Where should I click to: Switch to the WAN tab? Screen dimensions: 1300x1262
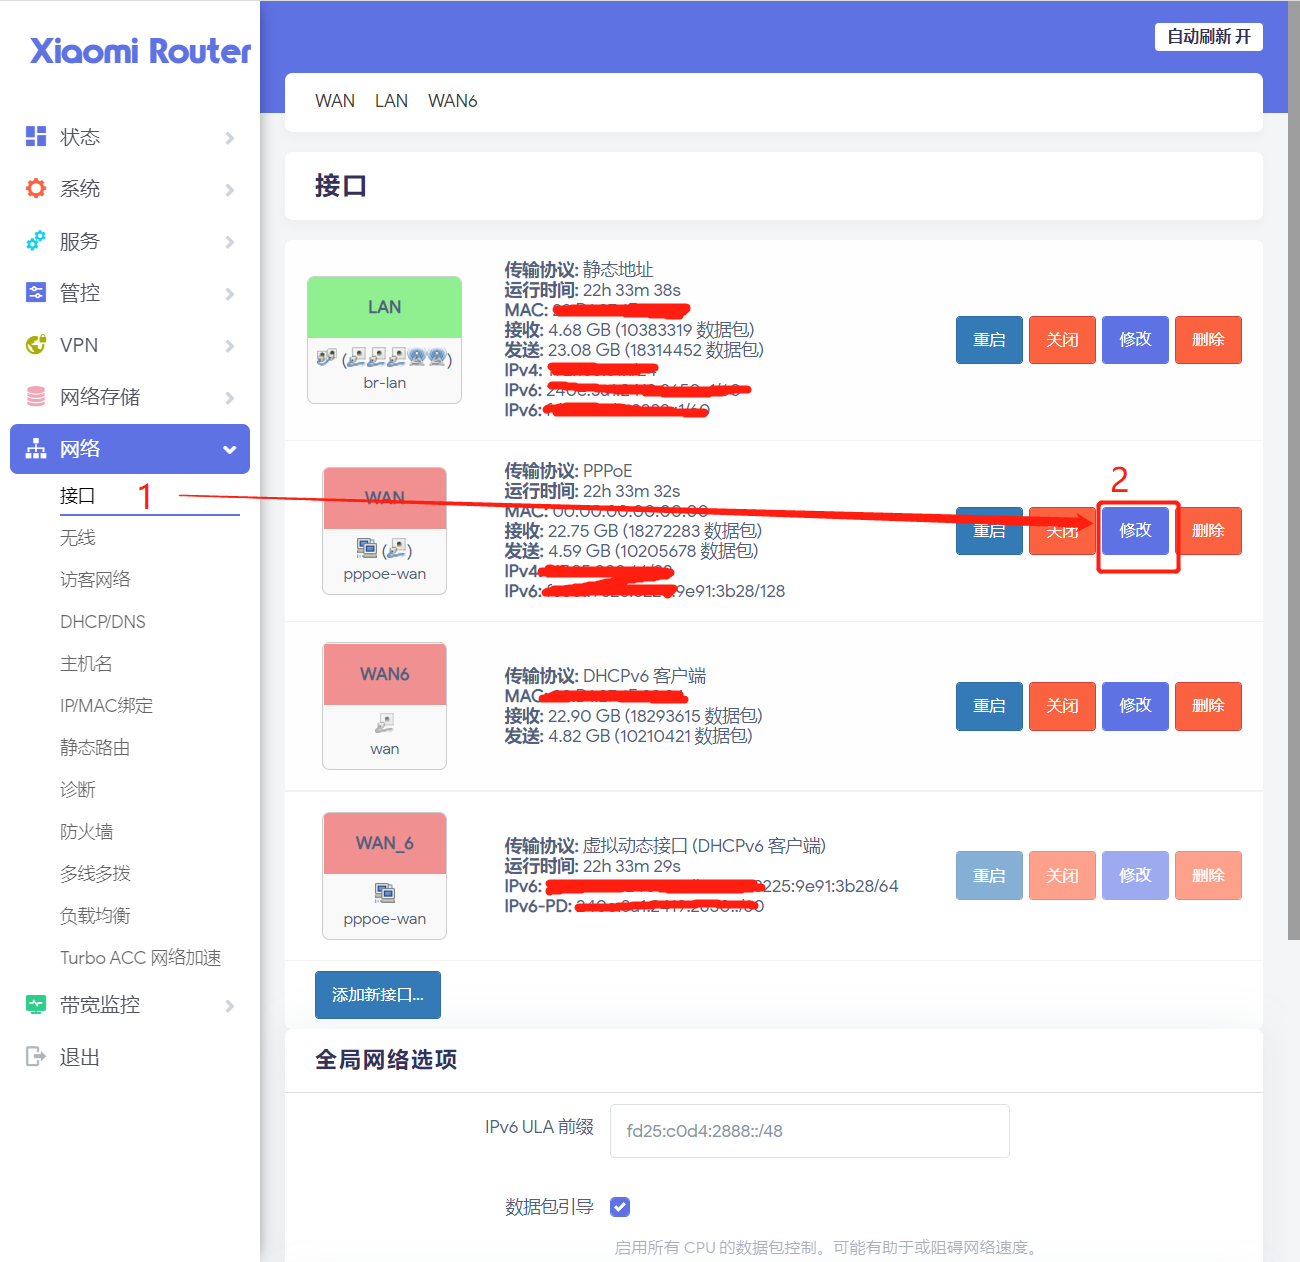335,101
